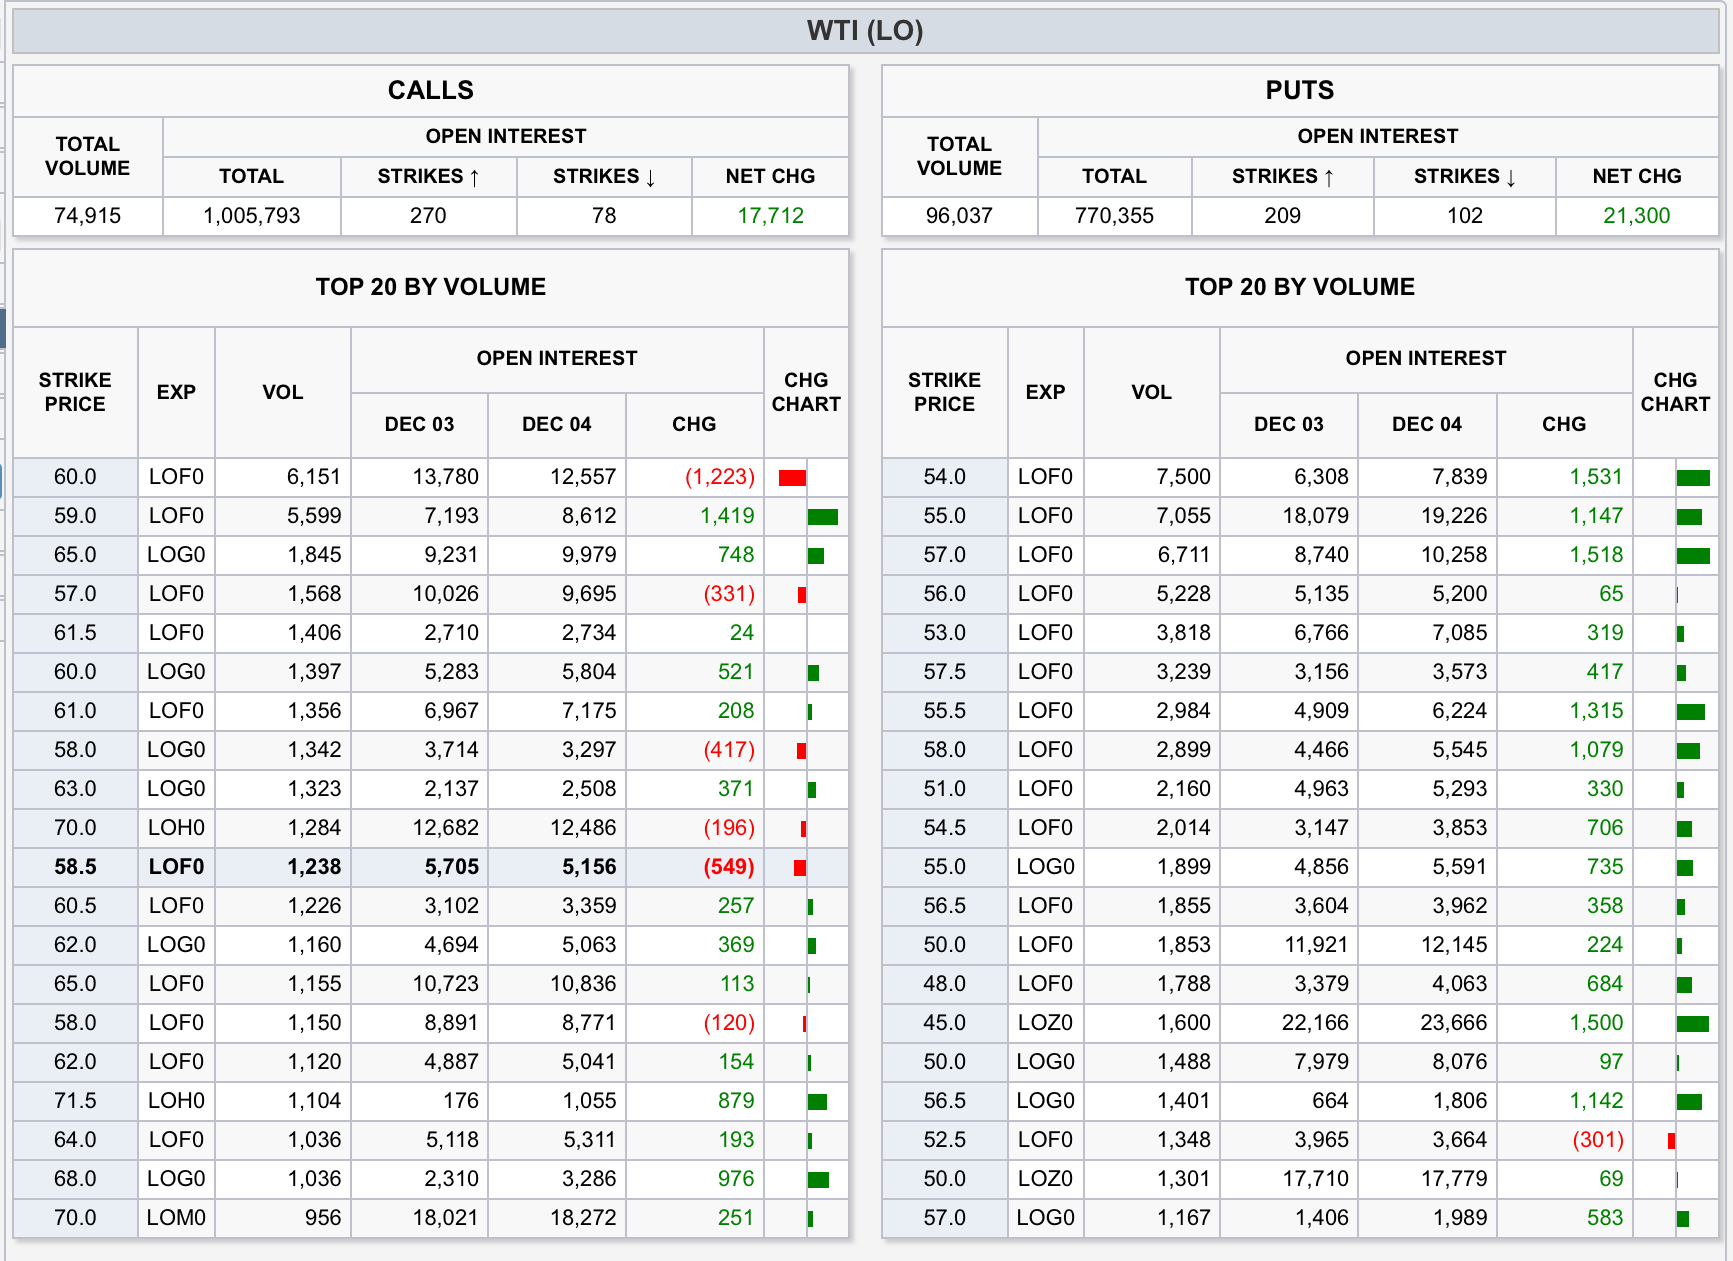Click STRIKES up-arrow header under CALLS
1733x1261 pixels.
428,177
